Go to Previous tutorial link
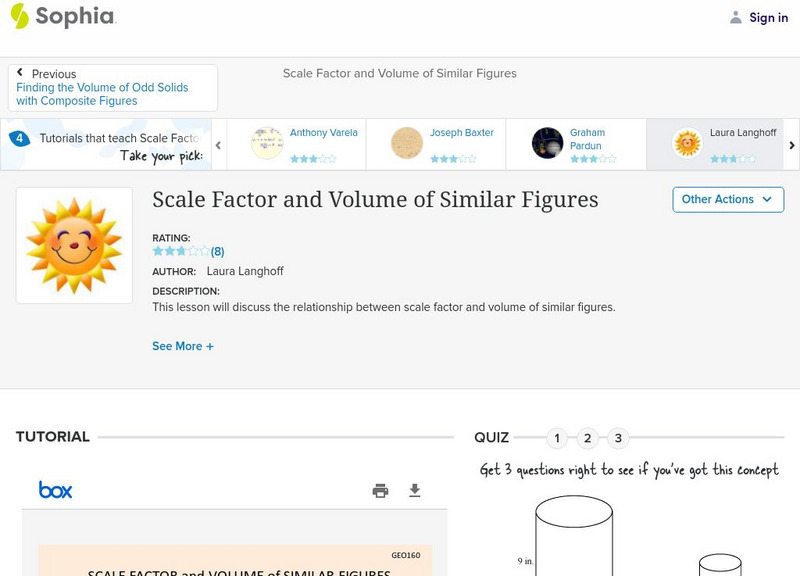Image resolution: width=800 pixels, height=576 pixels. (112, 88)
